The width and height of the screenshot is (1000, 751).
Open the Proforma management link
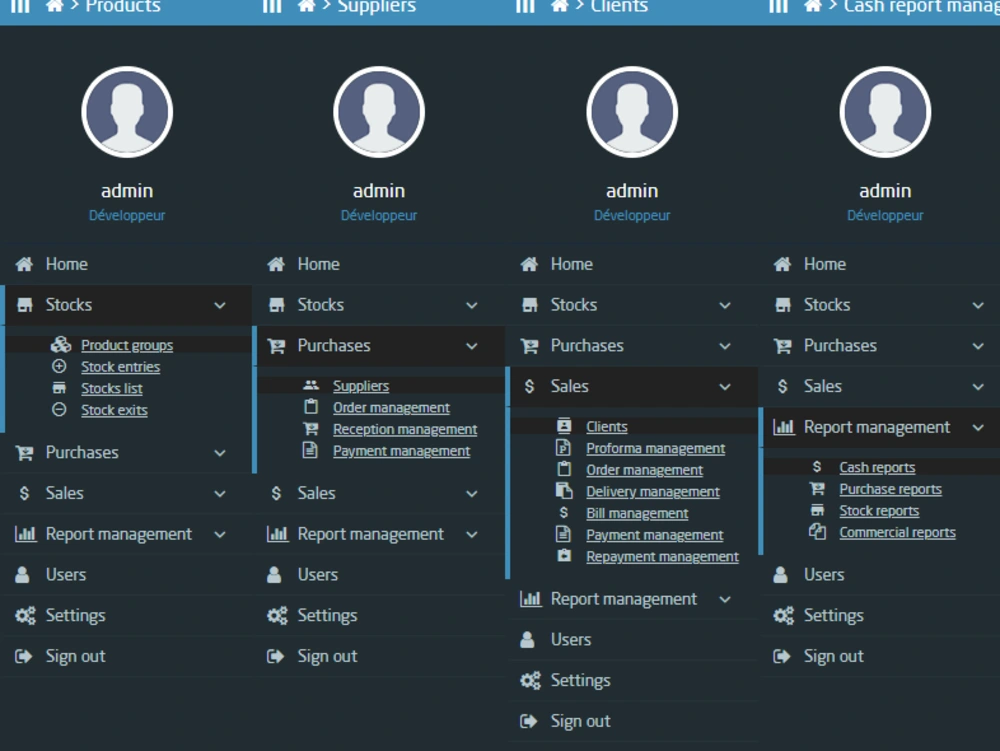[x=656, y=448]
